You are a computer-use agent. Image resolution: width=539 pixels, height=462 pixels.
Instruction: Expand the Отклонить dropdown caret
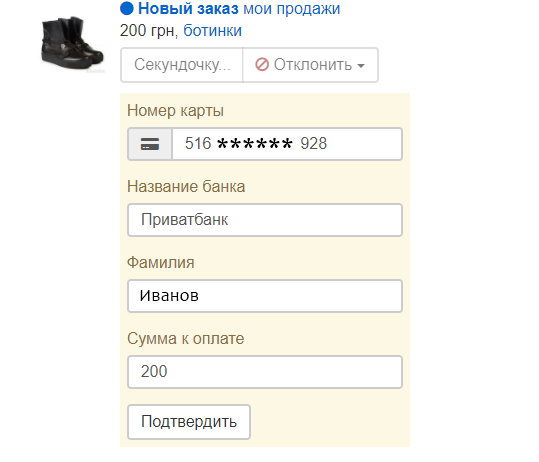[361, 66]
